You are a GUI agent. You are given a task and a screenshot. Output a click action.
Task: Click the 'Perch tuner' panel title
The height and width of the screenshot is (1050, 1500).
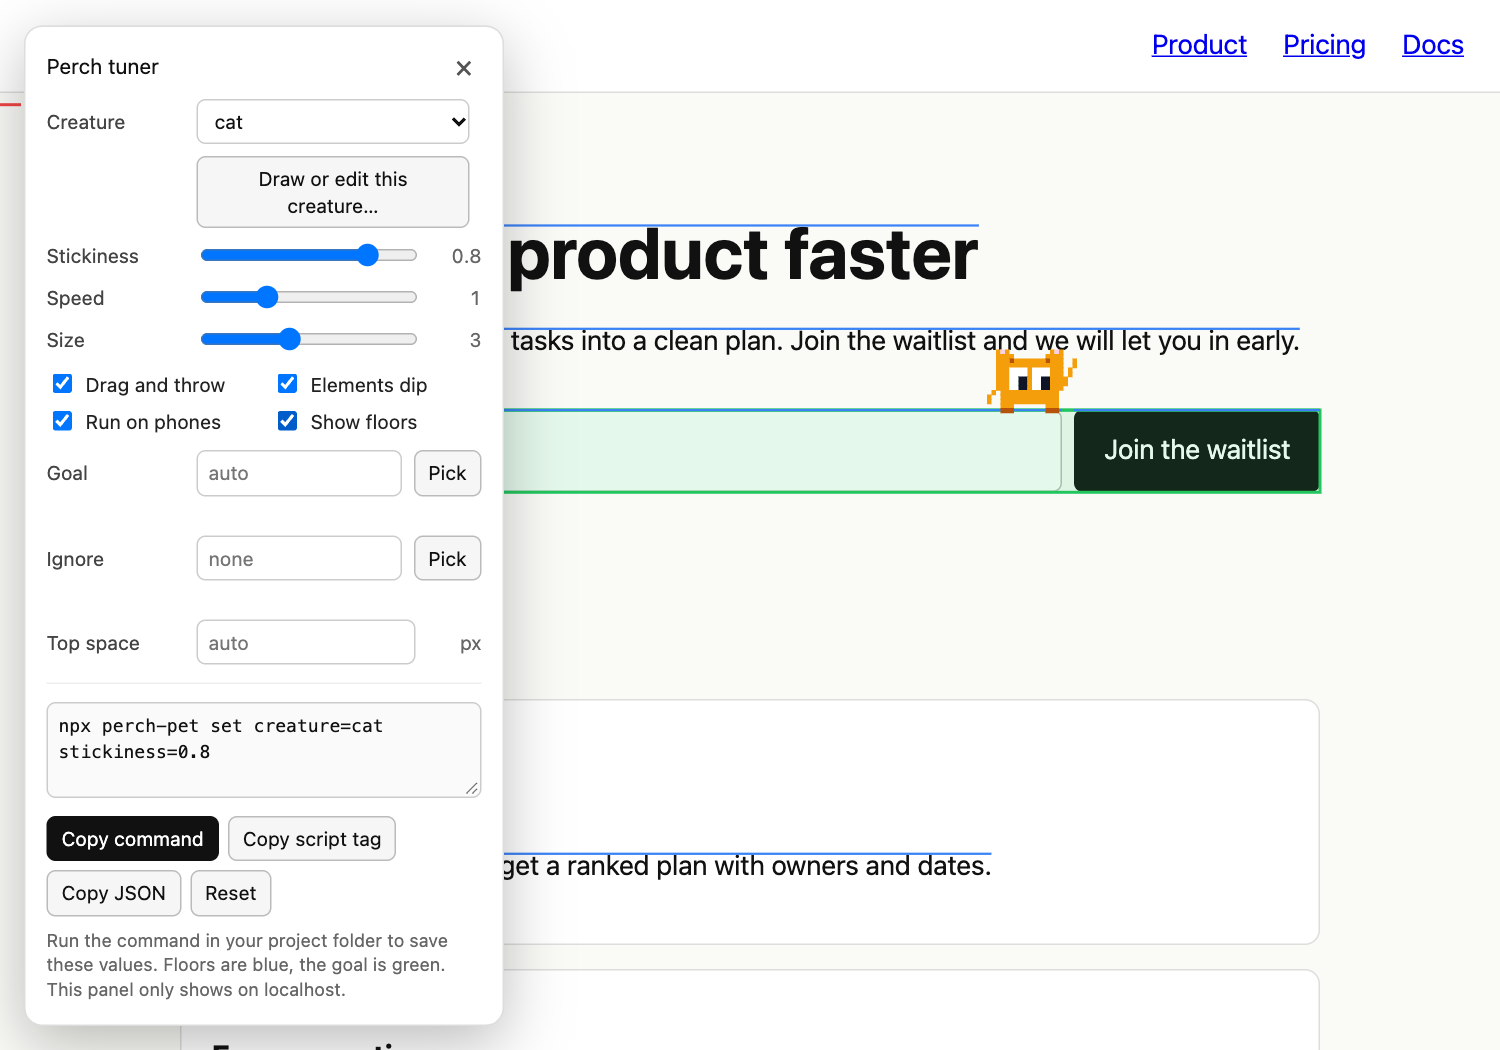(103, 67)
